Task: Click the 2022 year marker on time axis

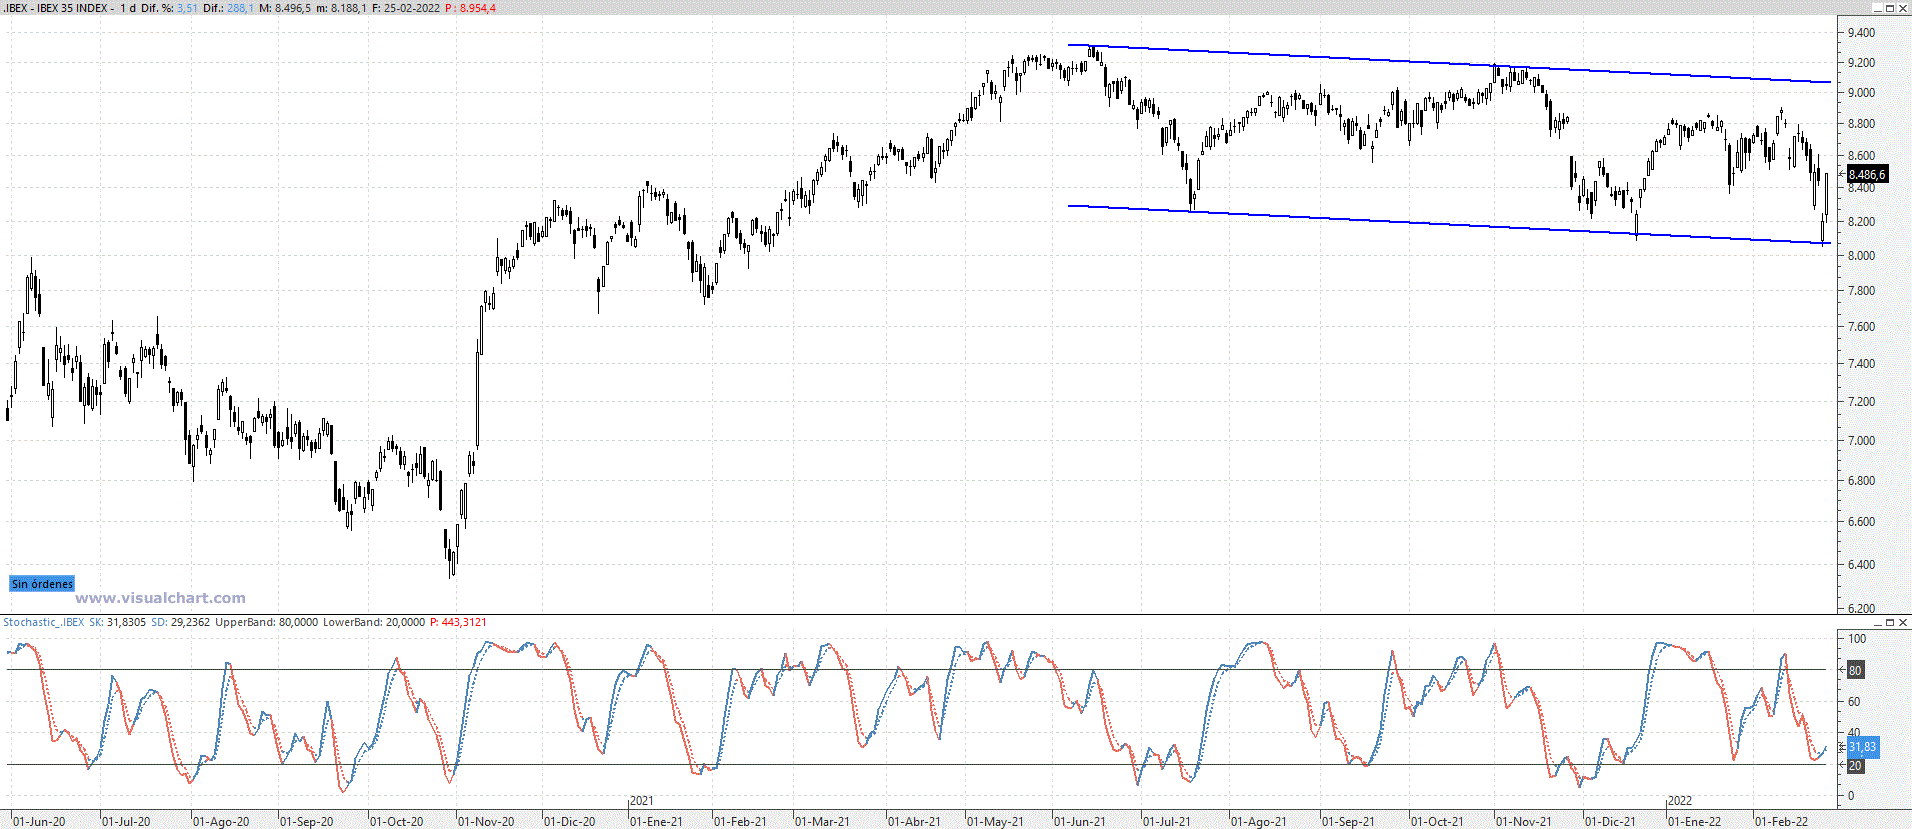Action: [1679, 801]
